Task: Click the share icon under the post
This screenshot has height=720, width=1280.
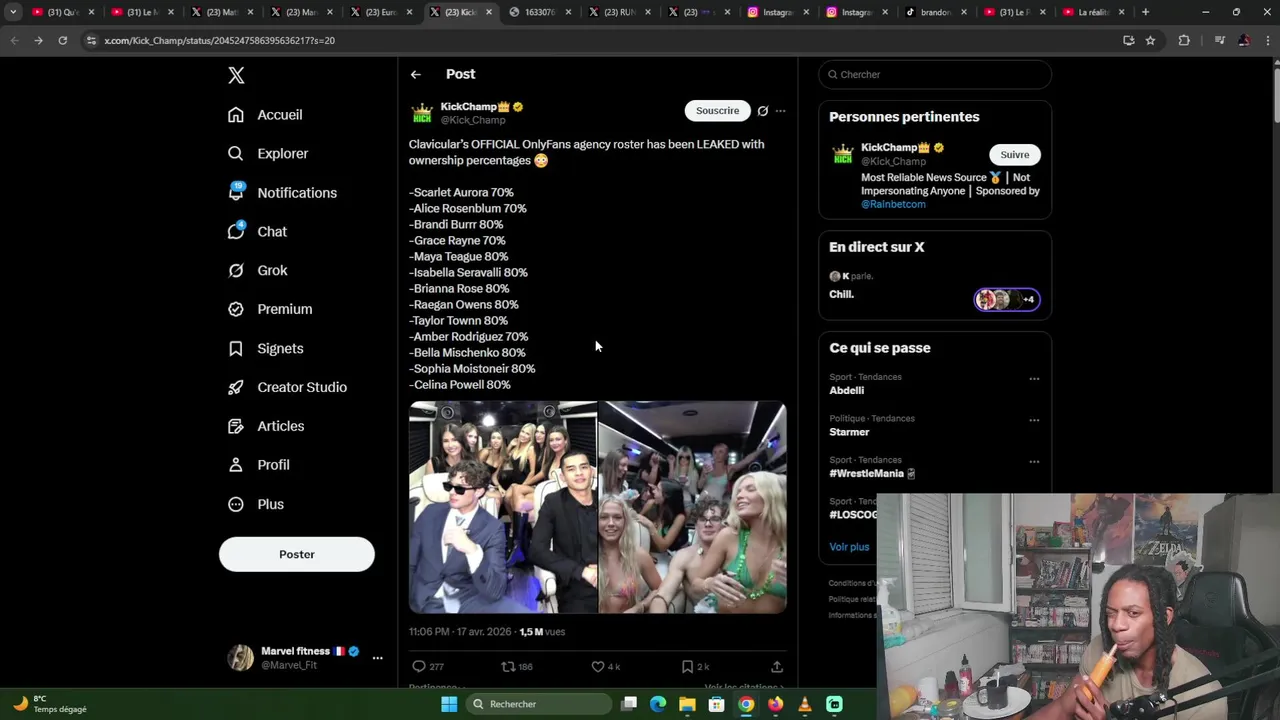Action: coord(777,666)
